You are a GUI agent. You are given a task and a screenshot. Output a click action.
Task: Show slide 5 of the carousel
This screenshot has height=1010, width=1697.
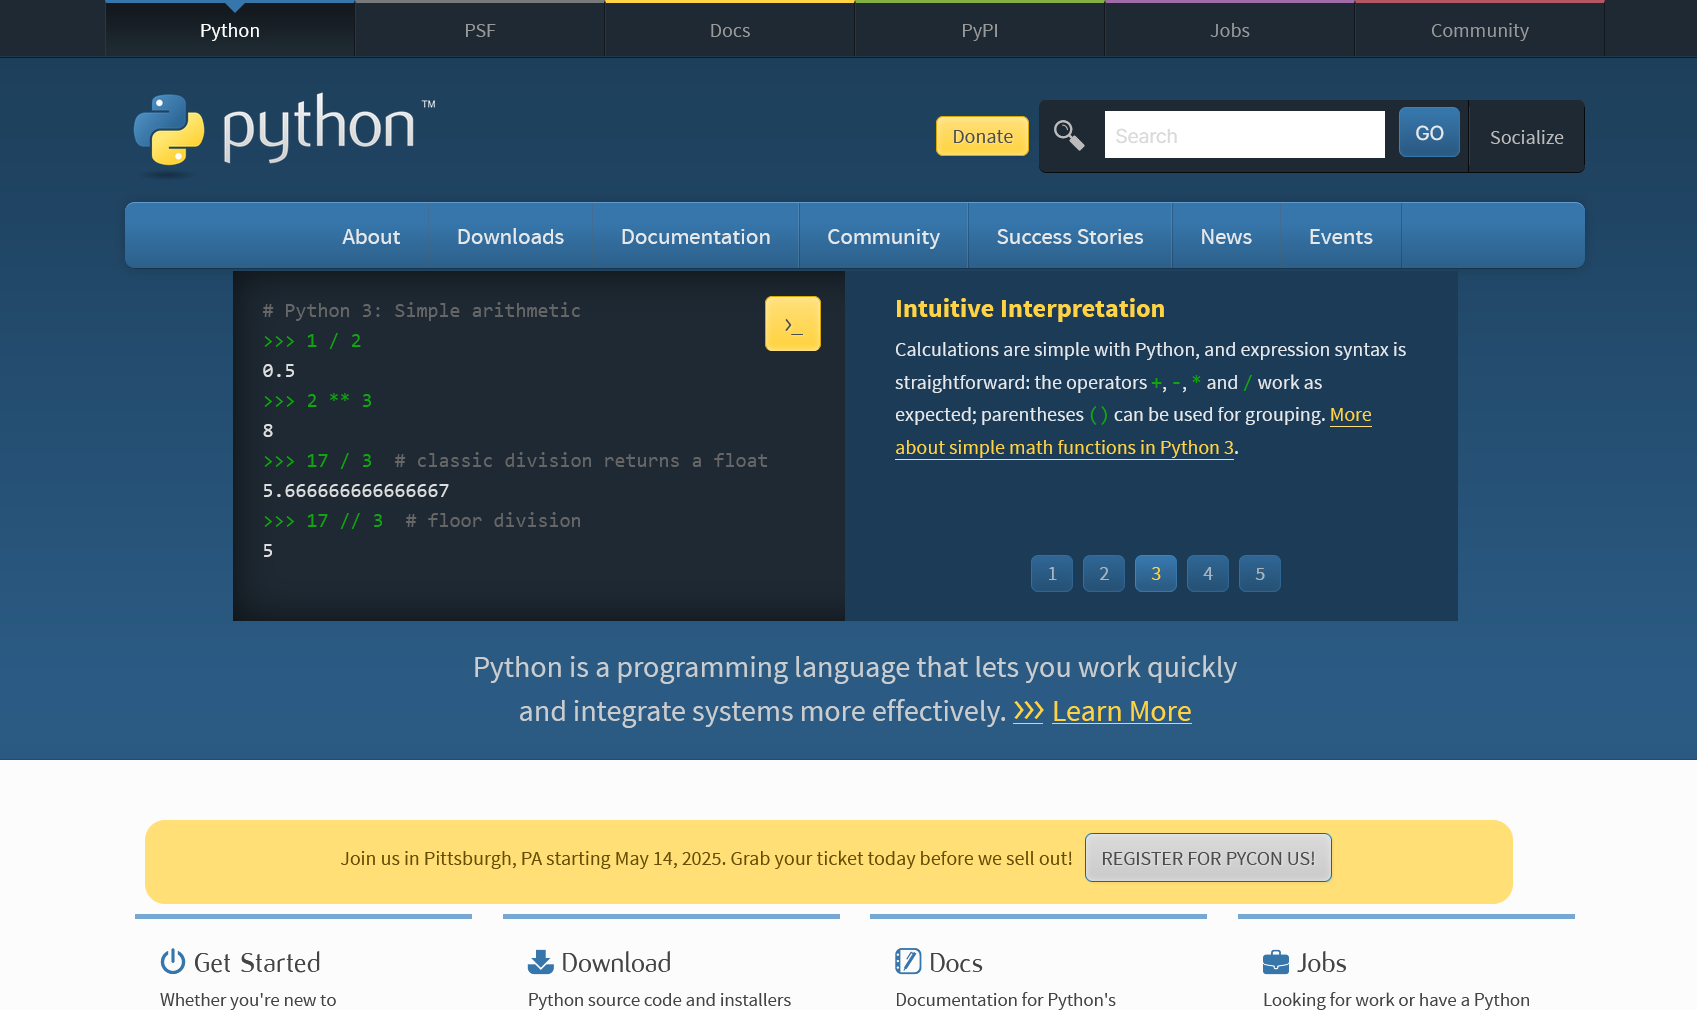coord(1260,574)
